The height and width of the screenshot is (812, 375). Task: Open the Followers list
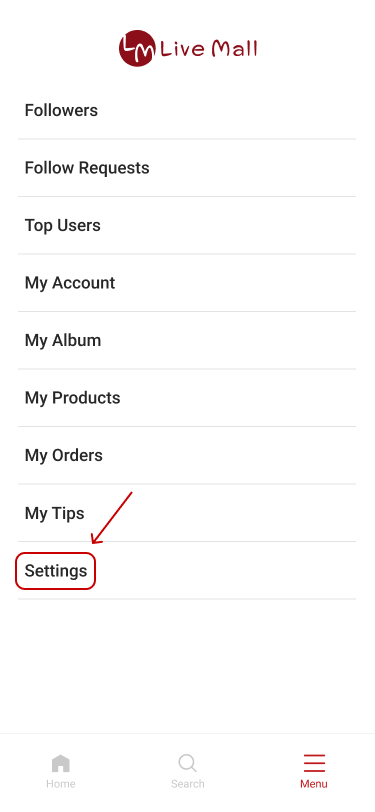(x=187, y=110)
